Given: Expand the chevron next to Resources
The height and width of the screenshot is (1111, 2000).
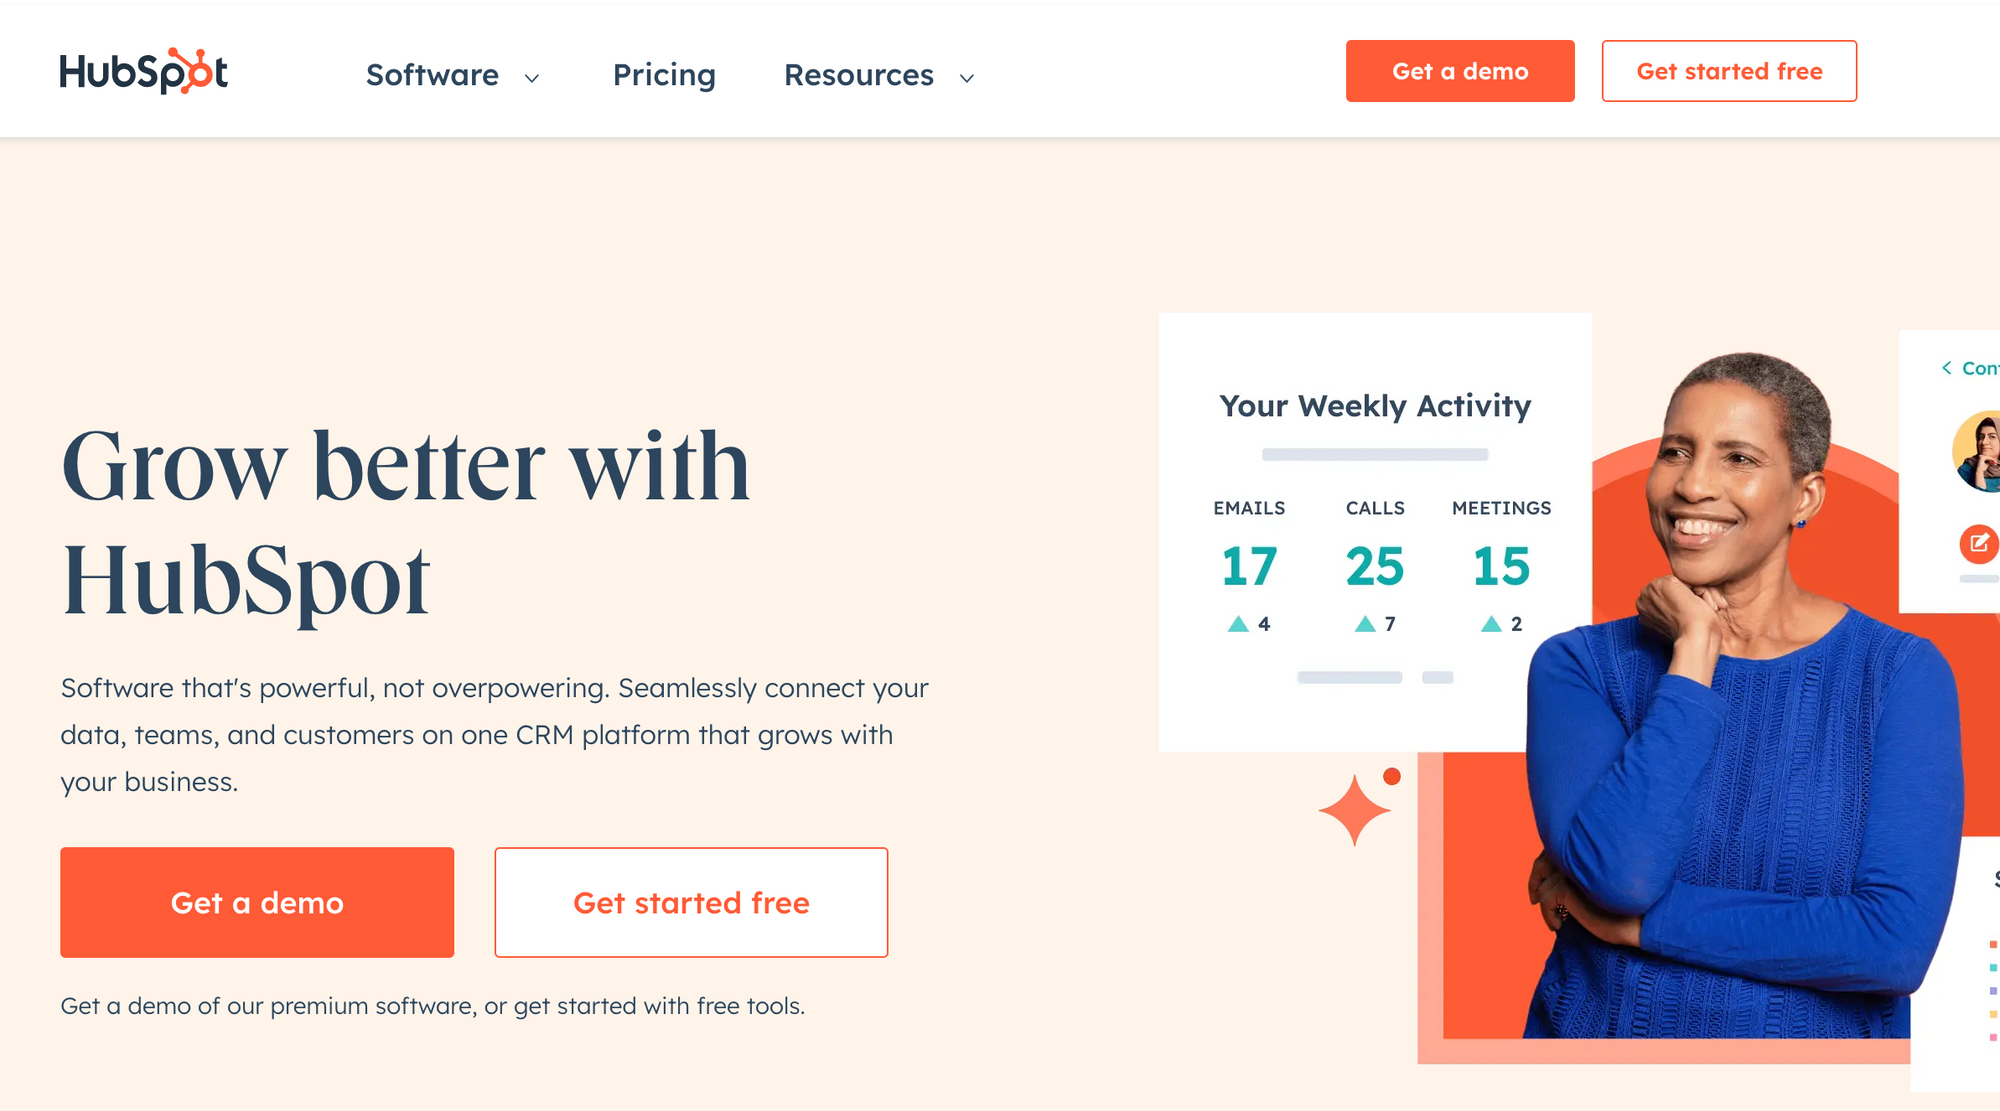Looking at the screenshot, I should point(966,78).
